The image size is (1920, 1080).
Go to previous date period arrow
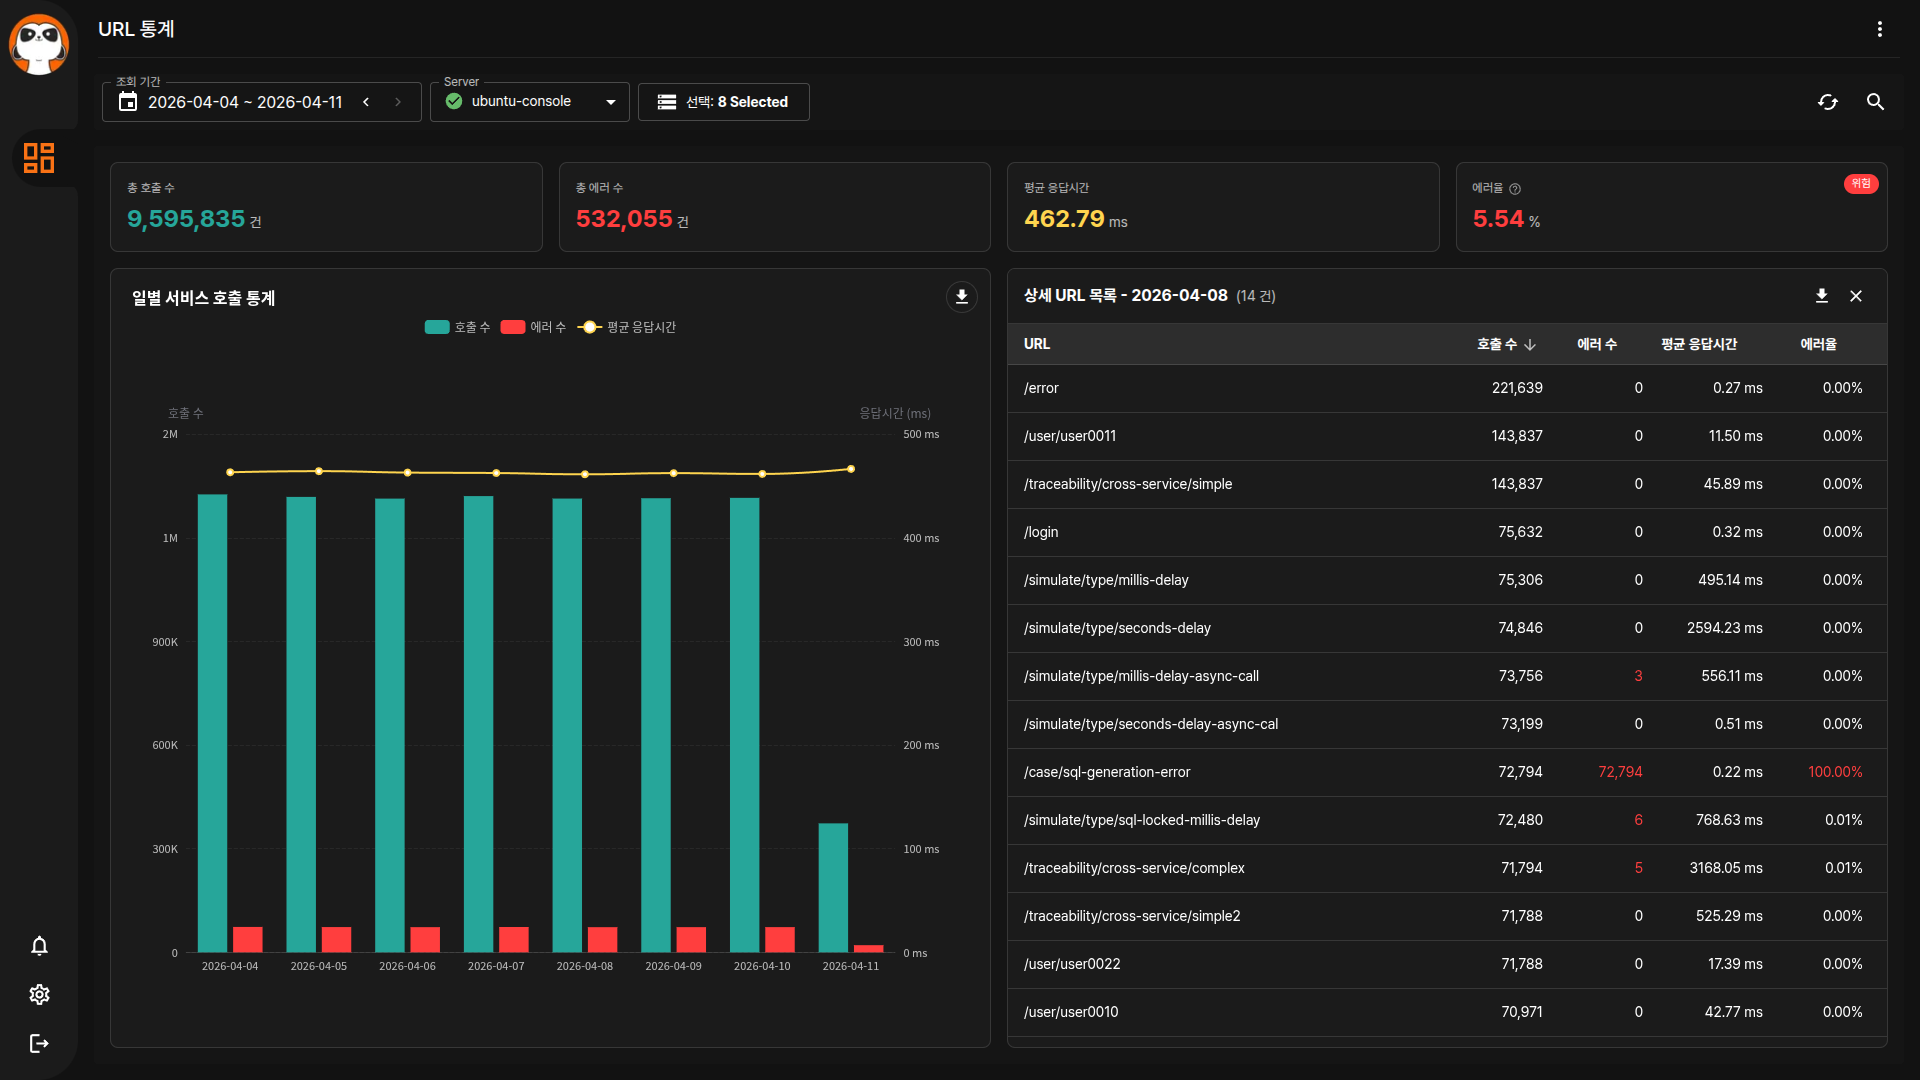click(x=366, y=102)
